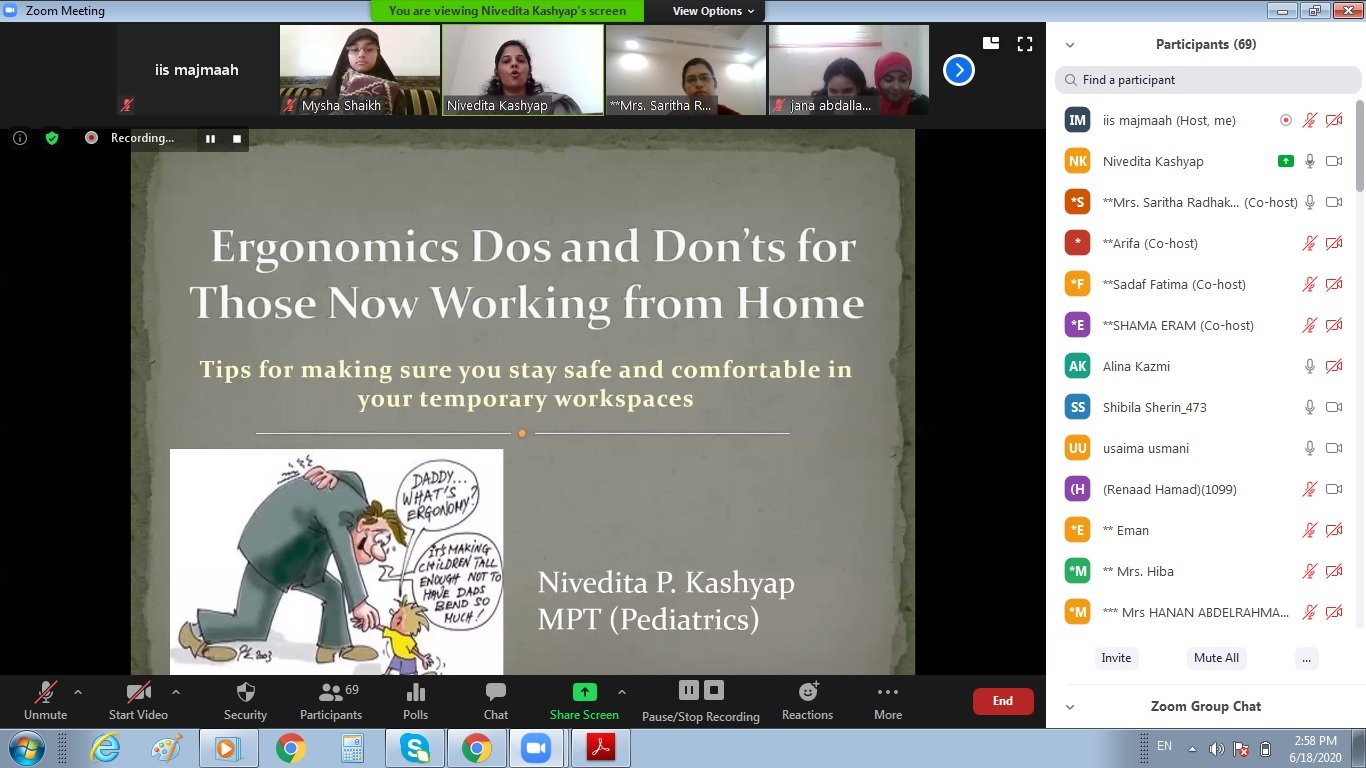Click the Invite button
Image resolution: width=1366 pixels, height=768 pixels.
[x=1116, y=658]
